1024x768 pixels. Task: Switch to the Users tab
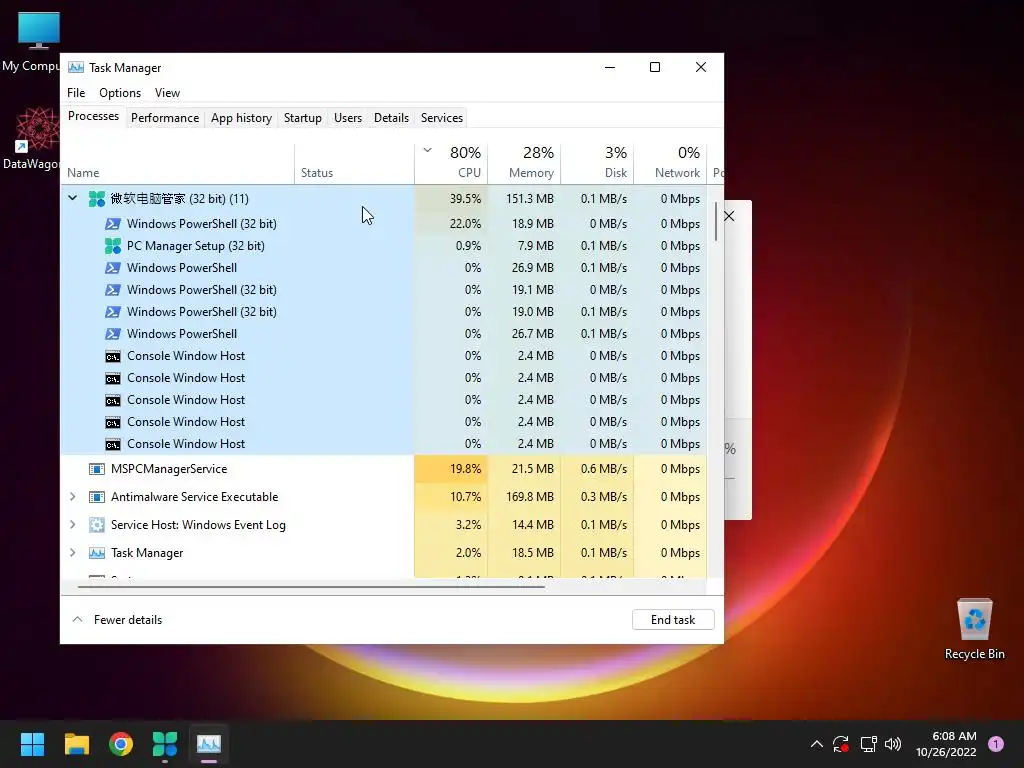point(347,118)
